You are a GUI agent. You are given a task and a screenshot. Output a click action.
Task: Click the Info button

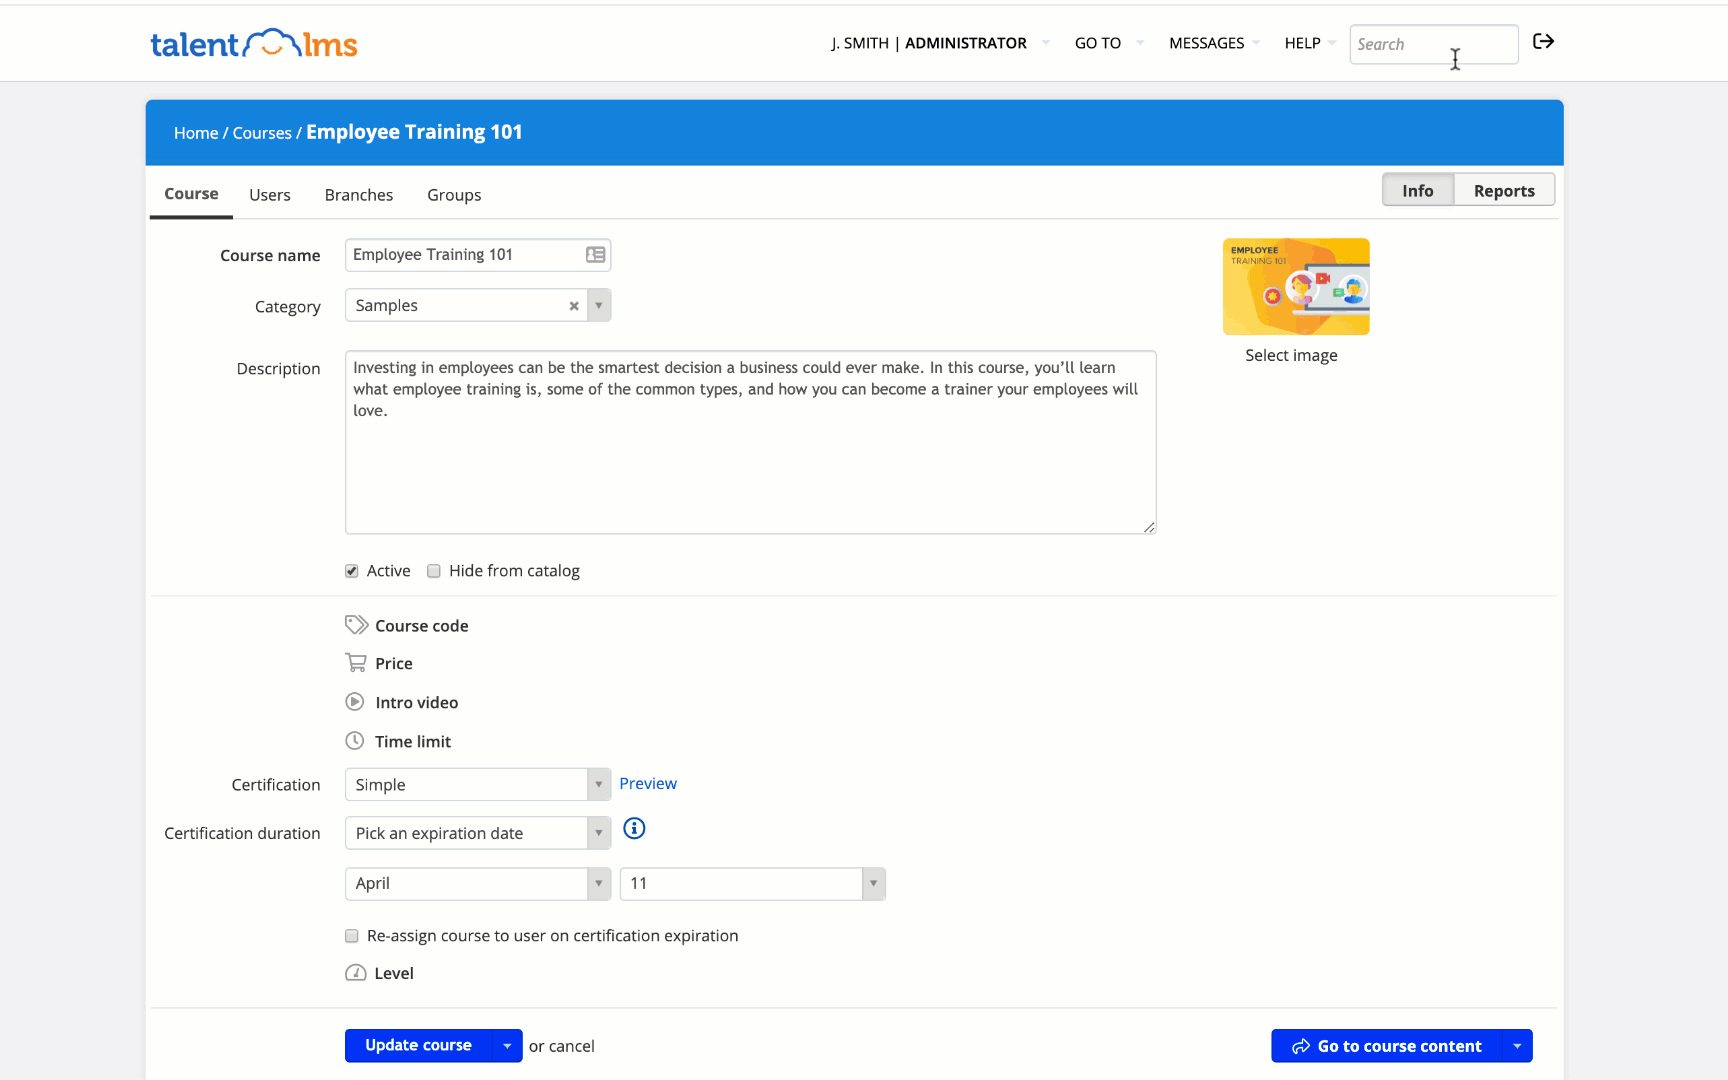1417,190
